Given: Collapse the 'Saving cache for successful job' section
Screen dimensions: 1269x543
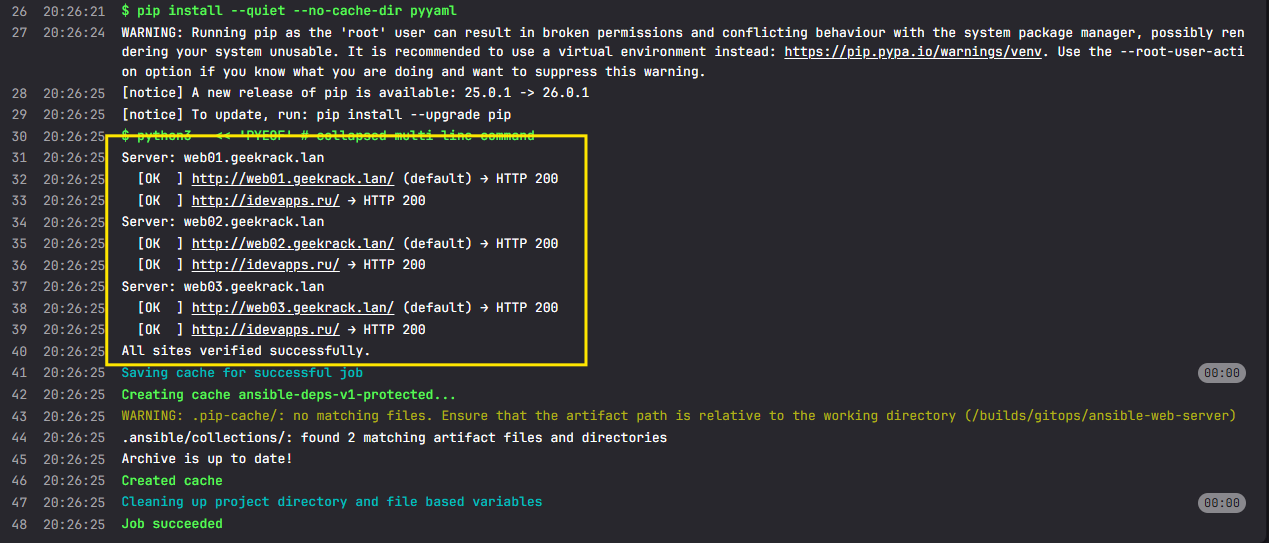Looking at the screenshot, I should coord(243,373).
